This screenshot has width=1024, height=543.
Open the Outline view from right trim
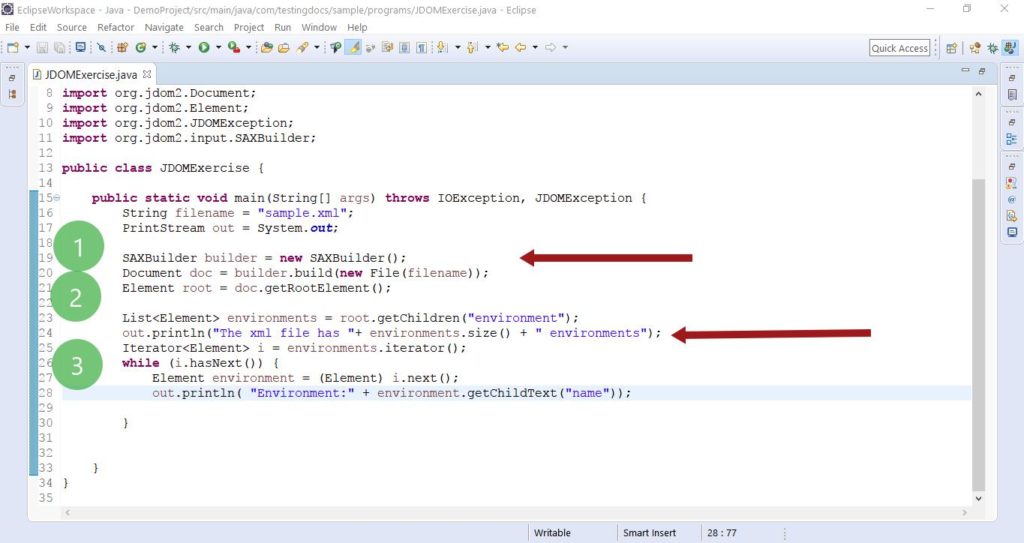[x=1011, y=139]
